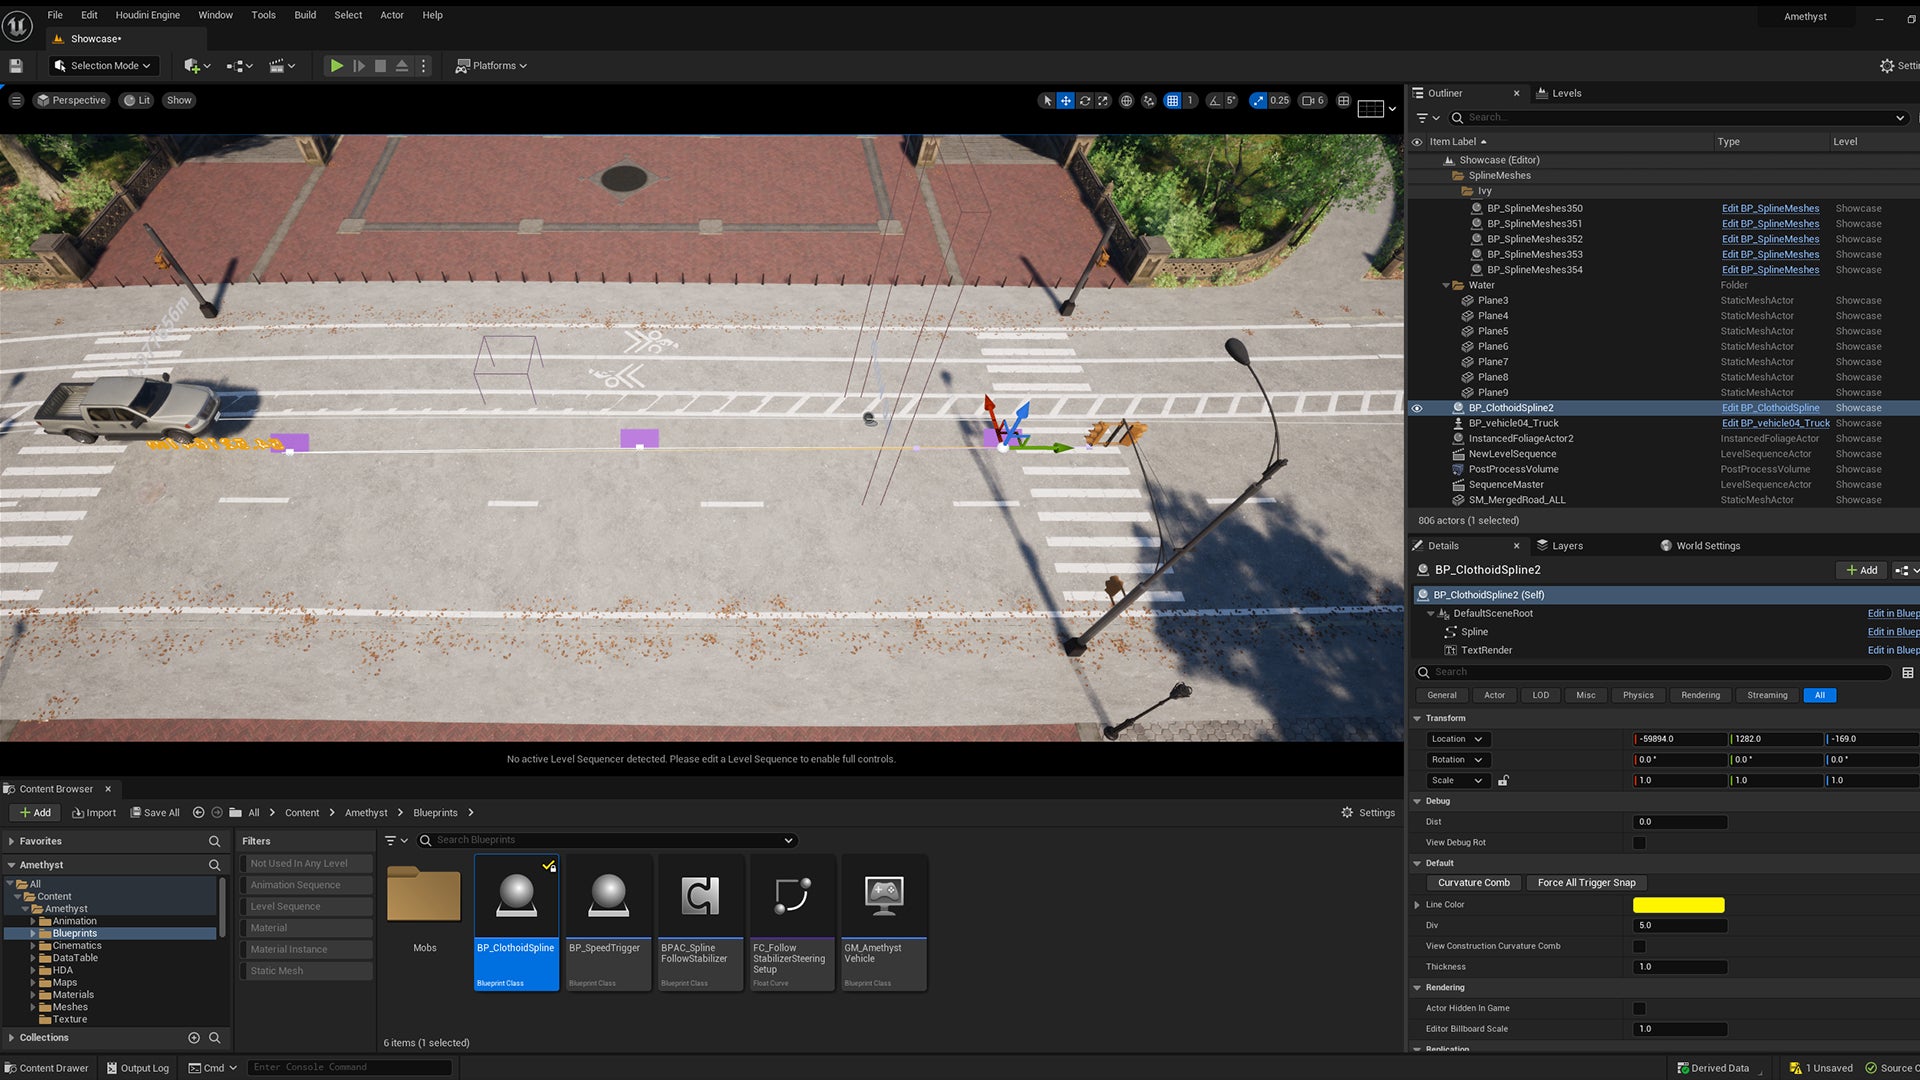Click the BPAC_SplineFollowStabilizer asset icon
1920x1080 pixels.
[x=700, y=896]
